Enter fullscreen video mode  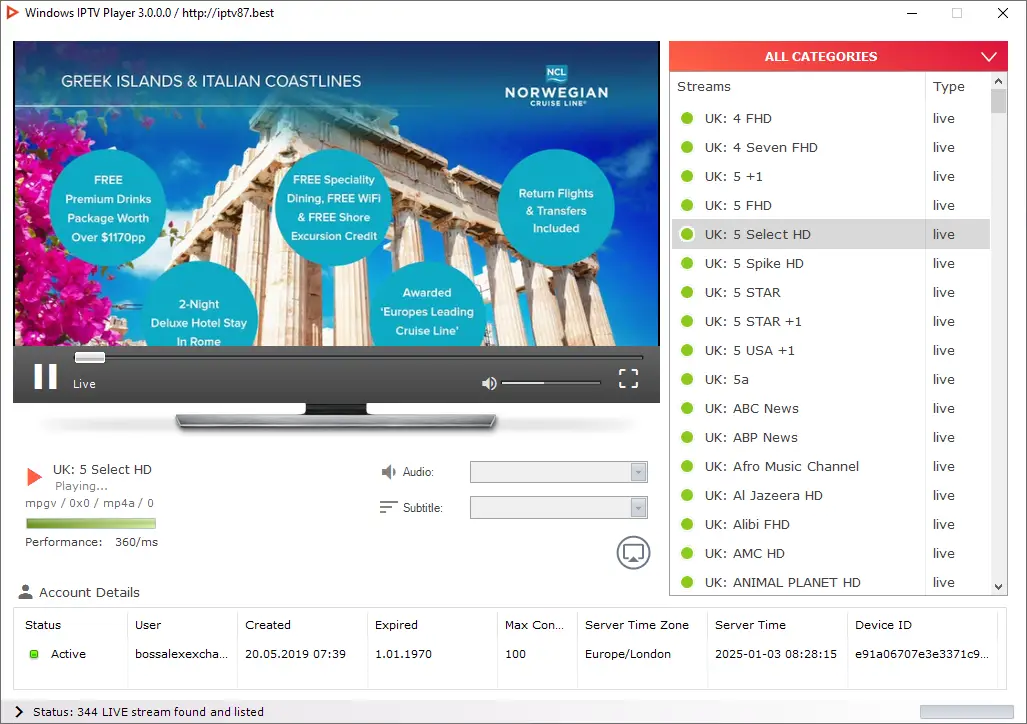click(x=628, y=378)
